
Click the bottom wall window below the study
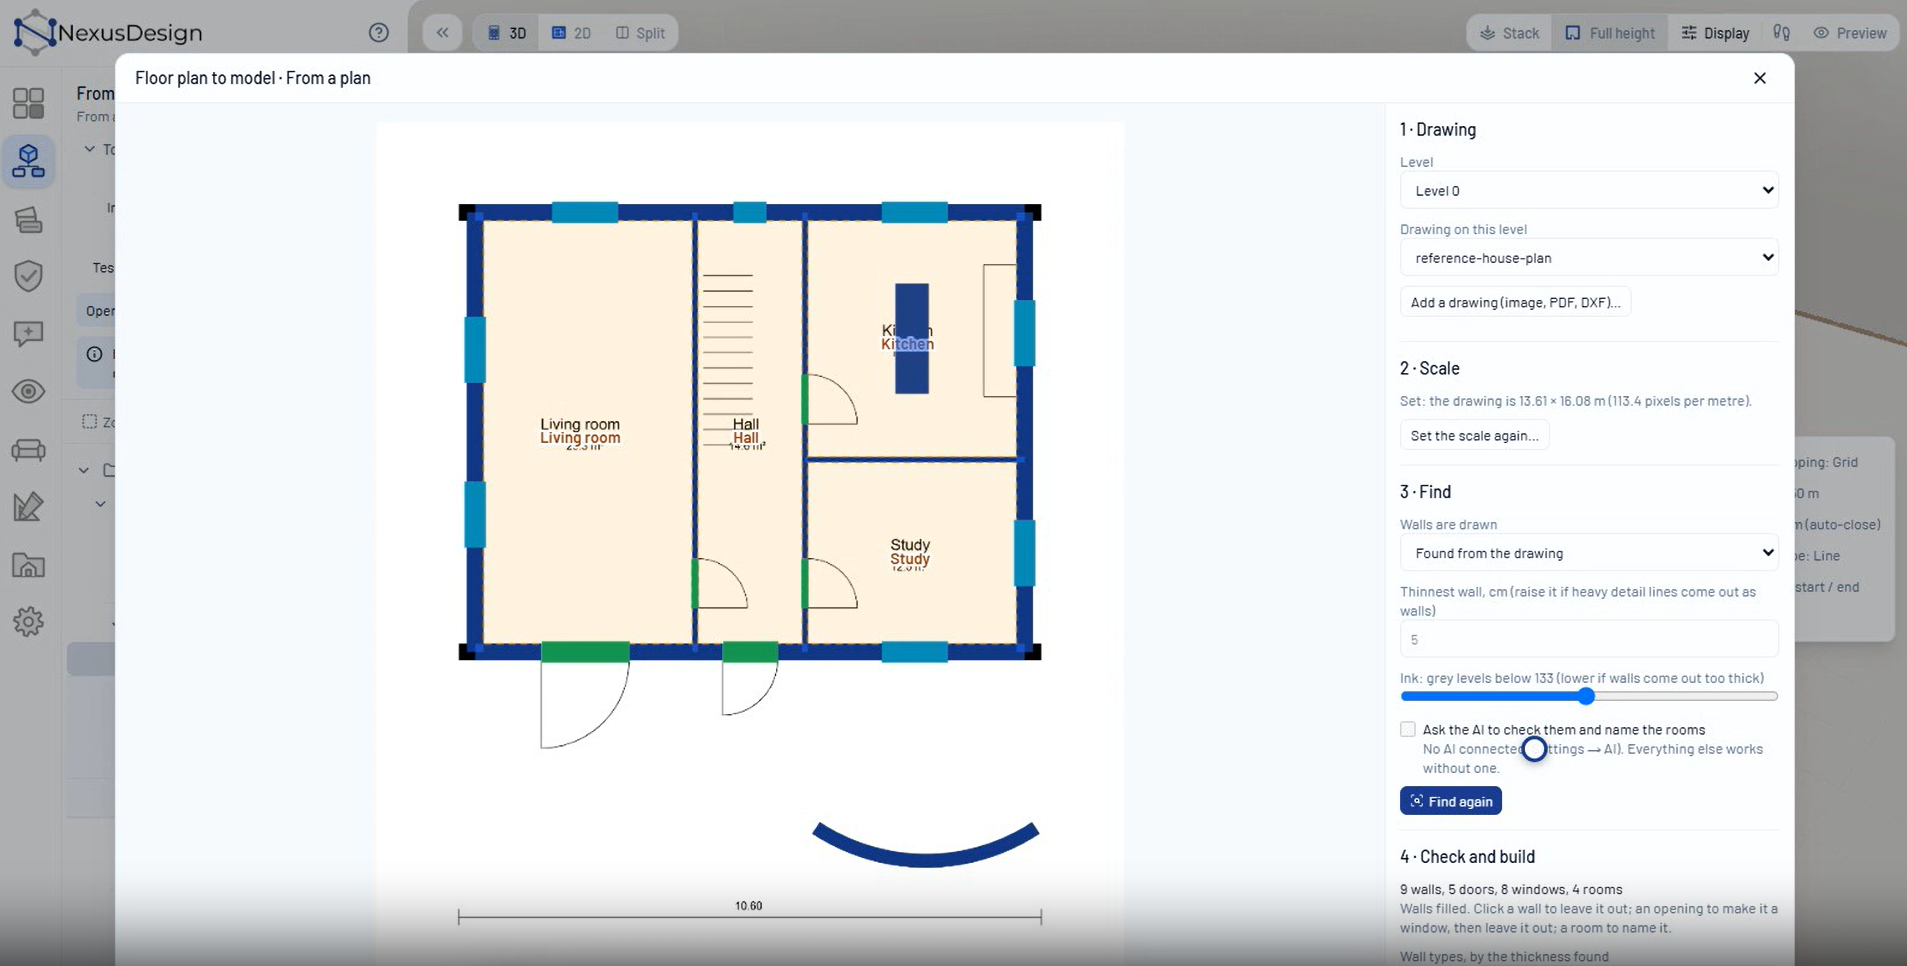[x=914, y=652]
